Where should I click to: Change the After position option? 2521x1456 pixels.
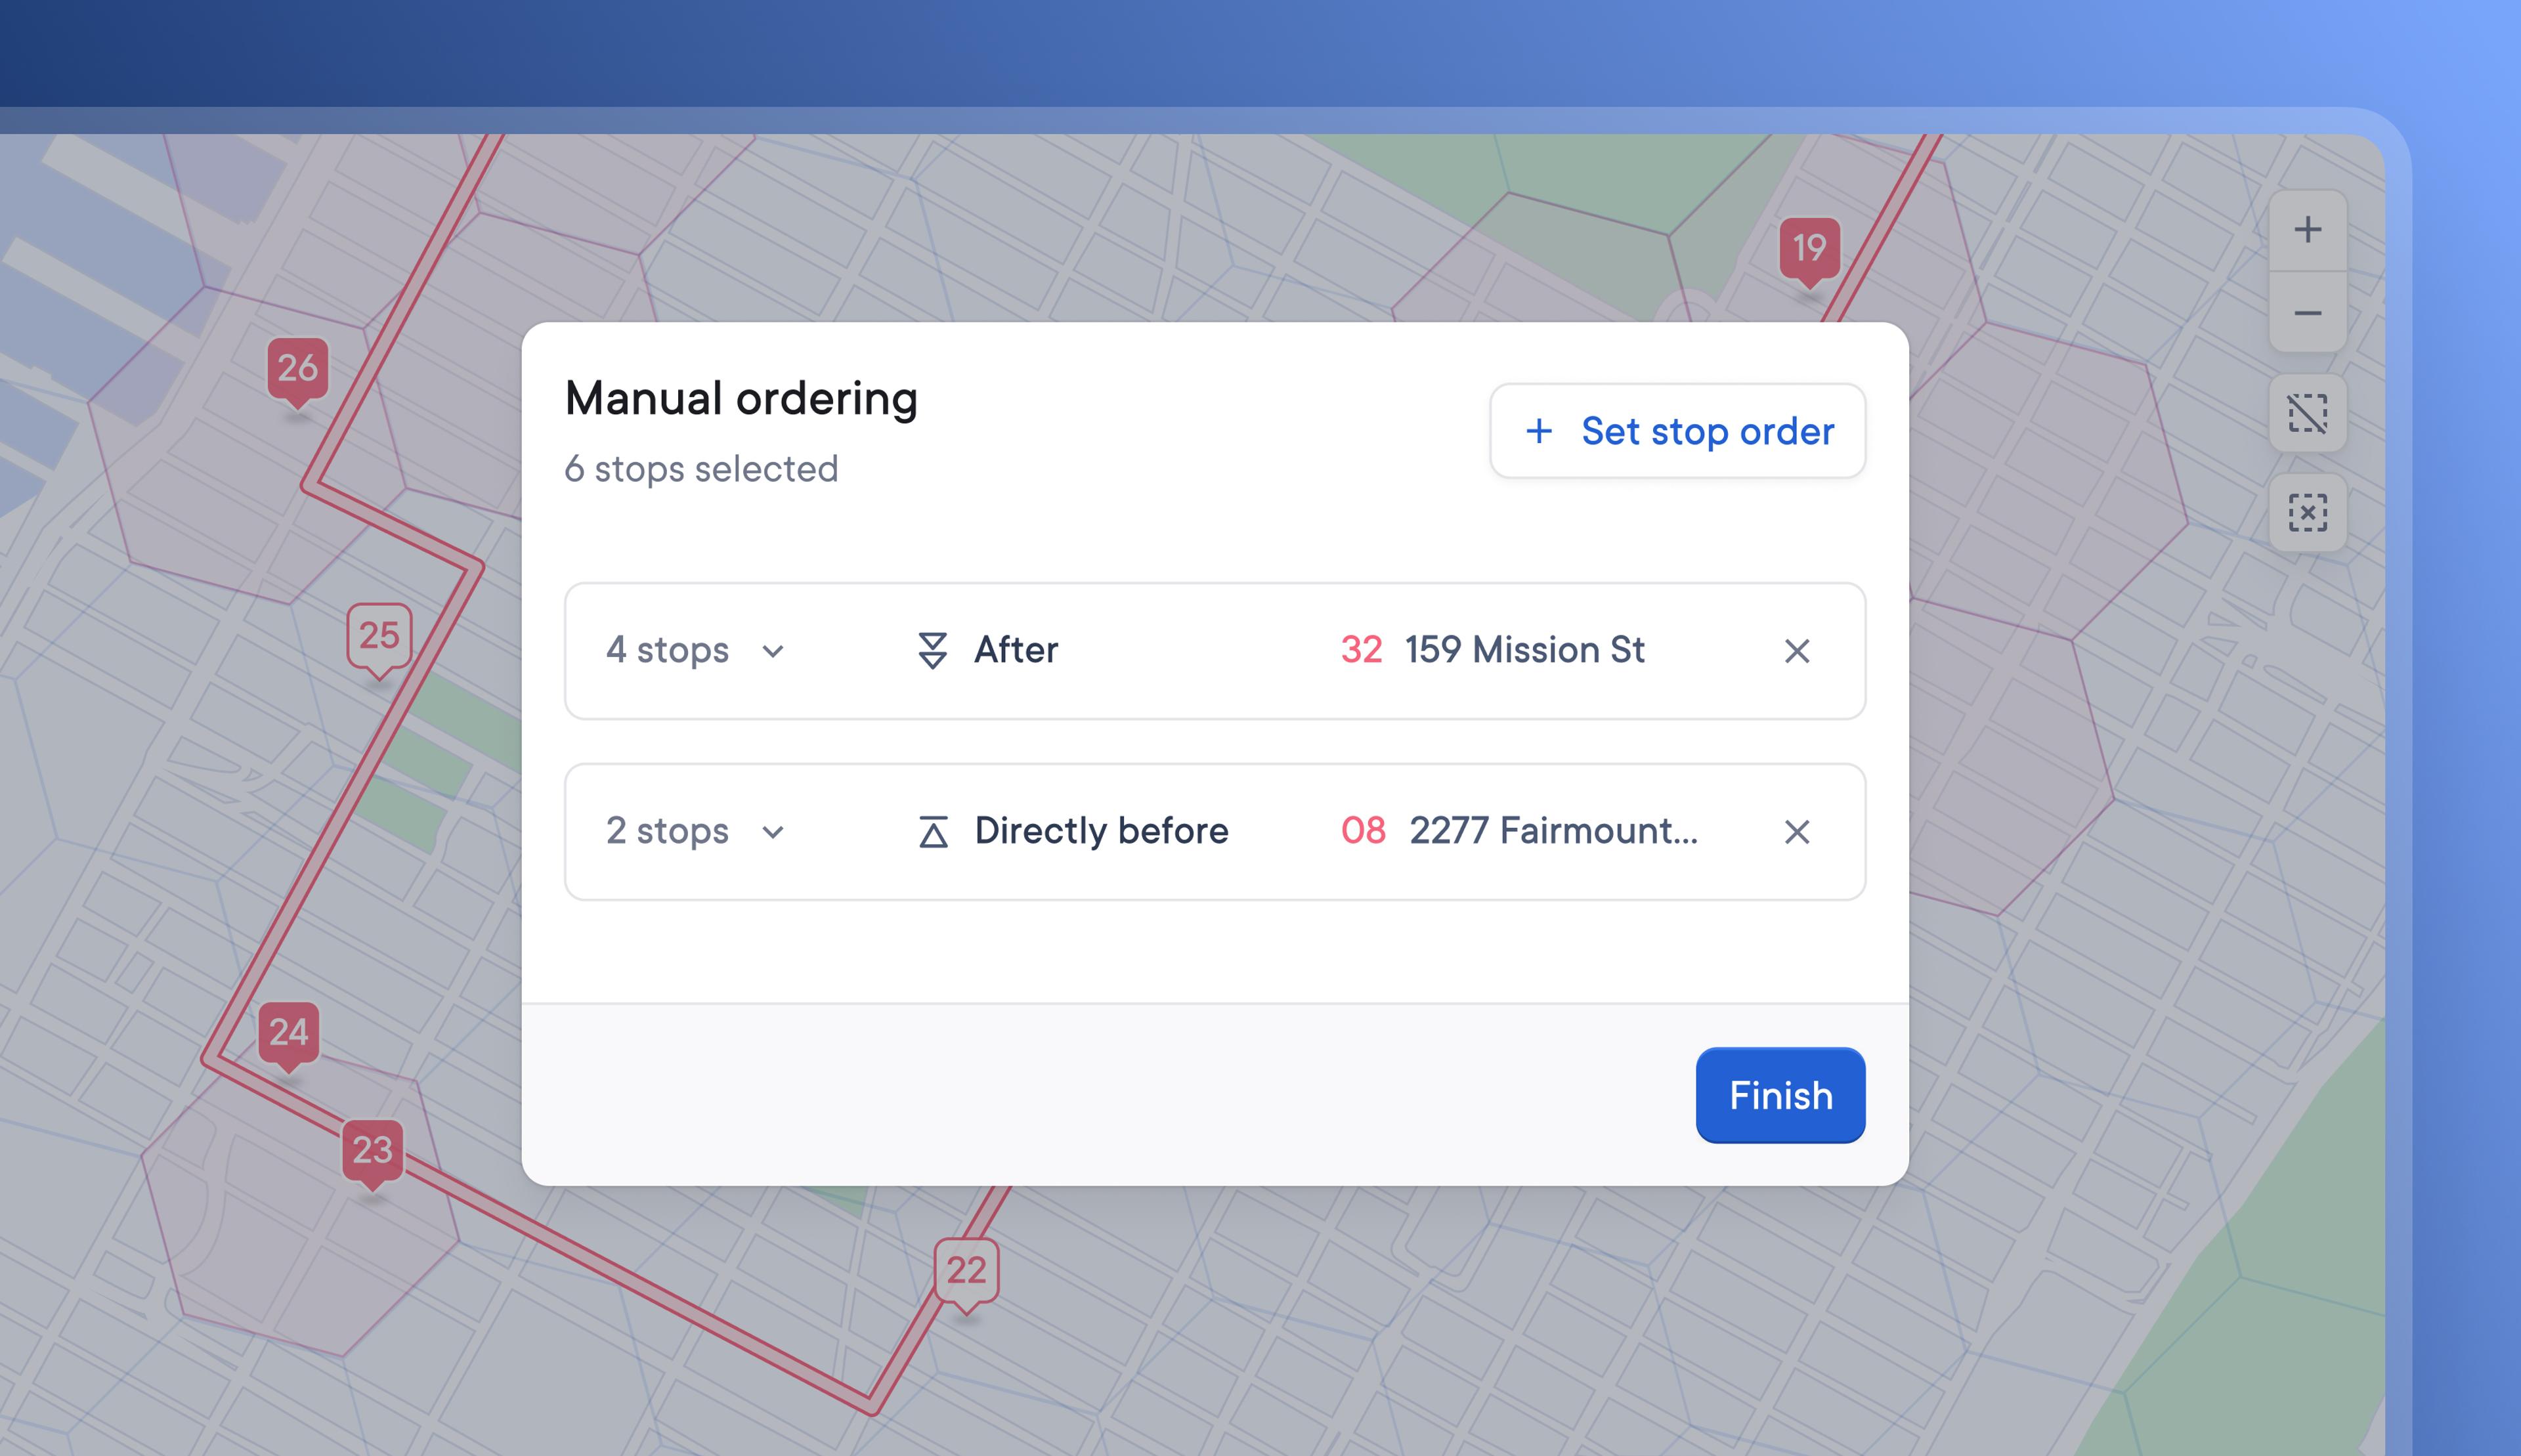987,651
